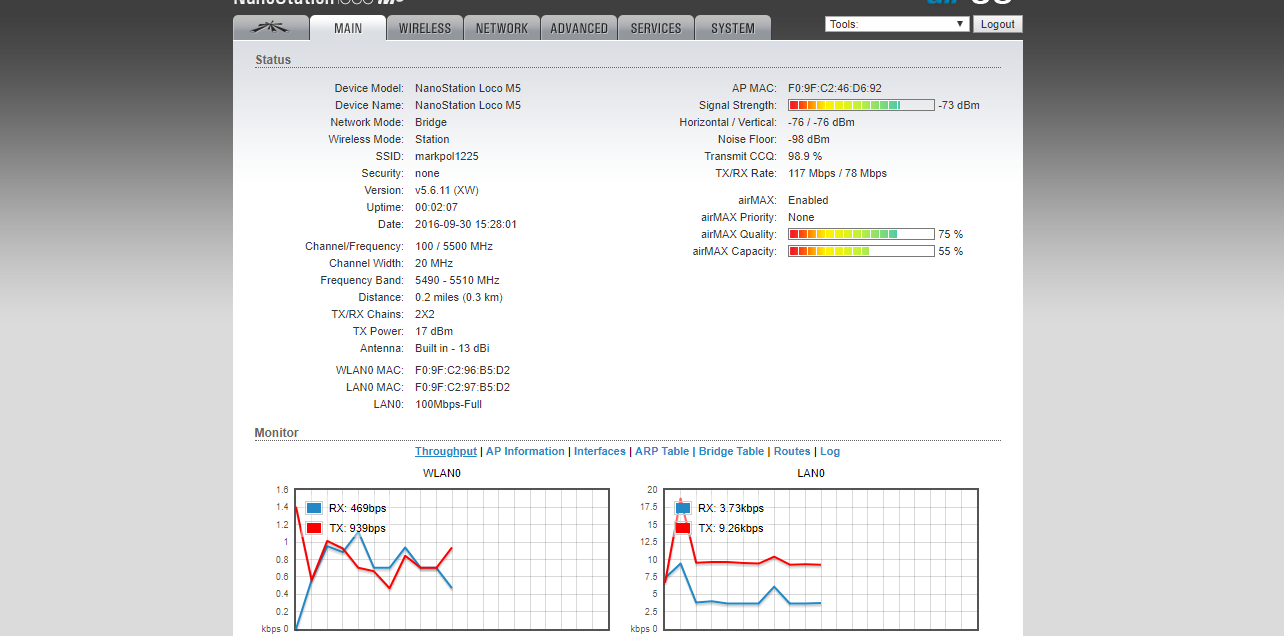
Task: Click the airMAX Capacity 55 % reading
Action: (x=951, y=251)
